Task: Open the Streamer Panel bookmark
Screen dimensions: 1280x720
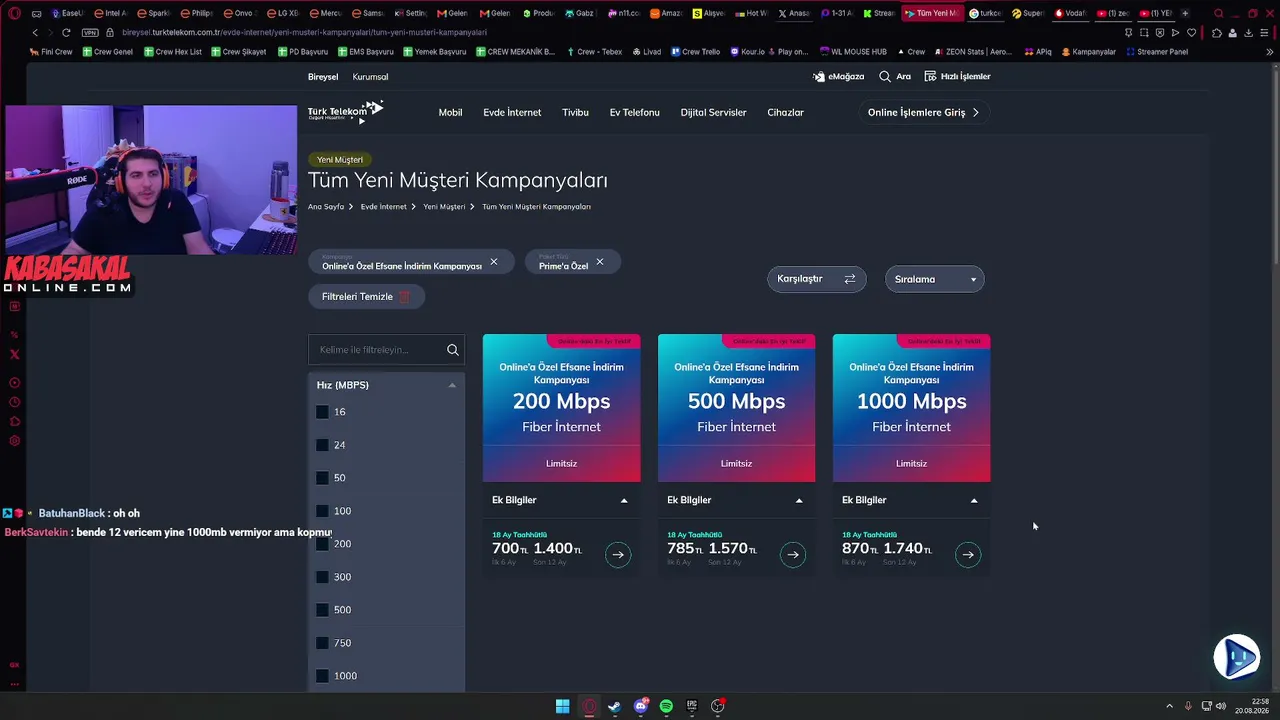Action: [1157, 52]
